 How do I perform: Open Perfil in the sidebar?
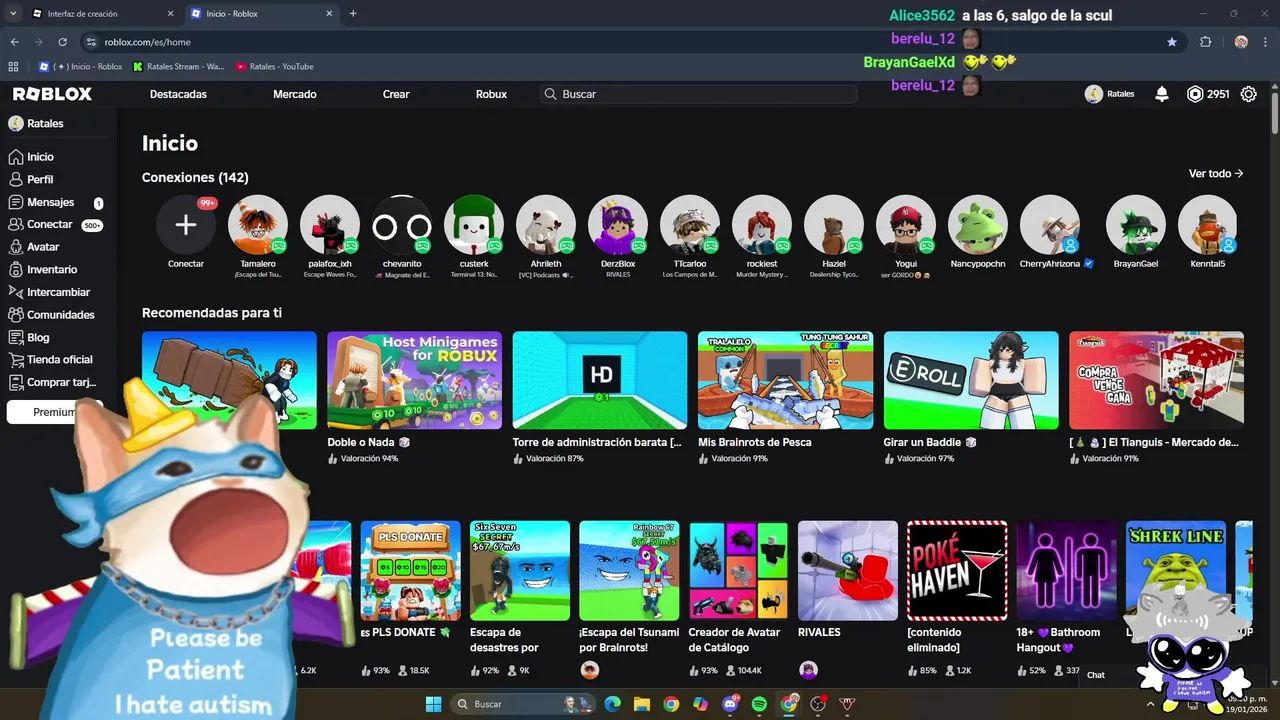point(40,180)
